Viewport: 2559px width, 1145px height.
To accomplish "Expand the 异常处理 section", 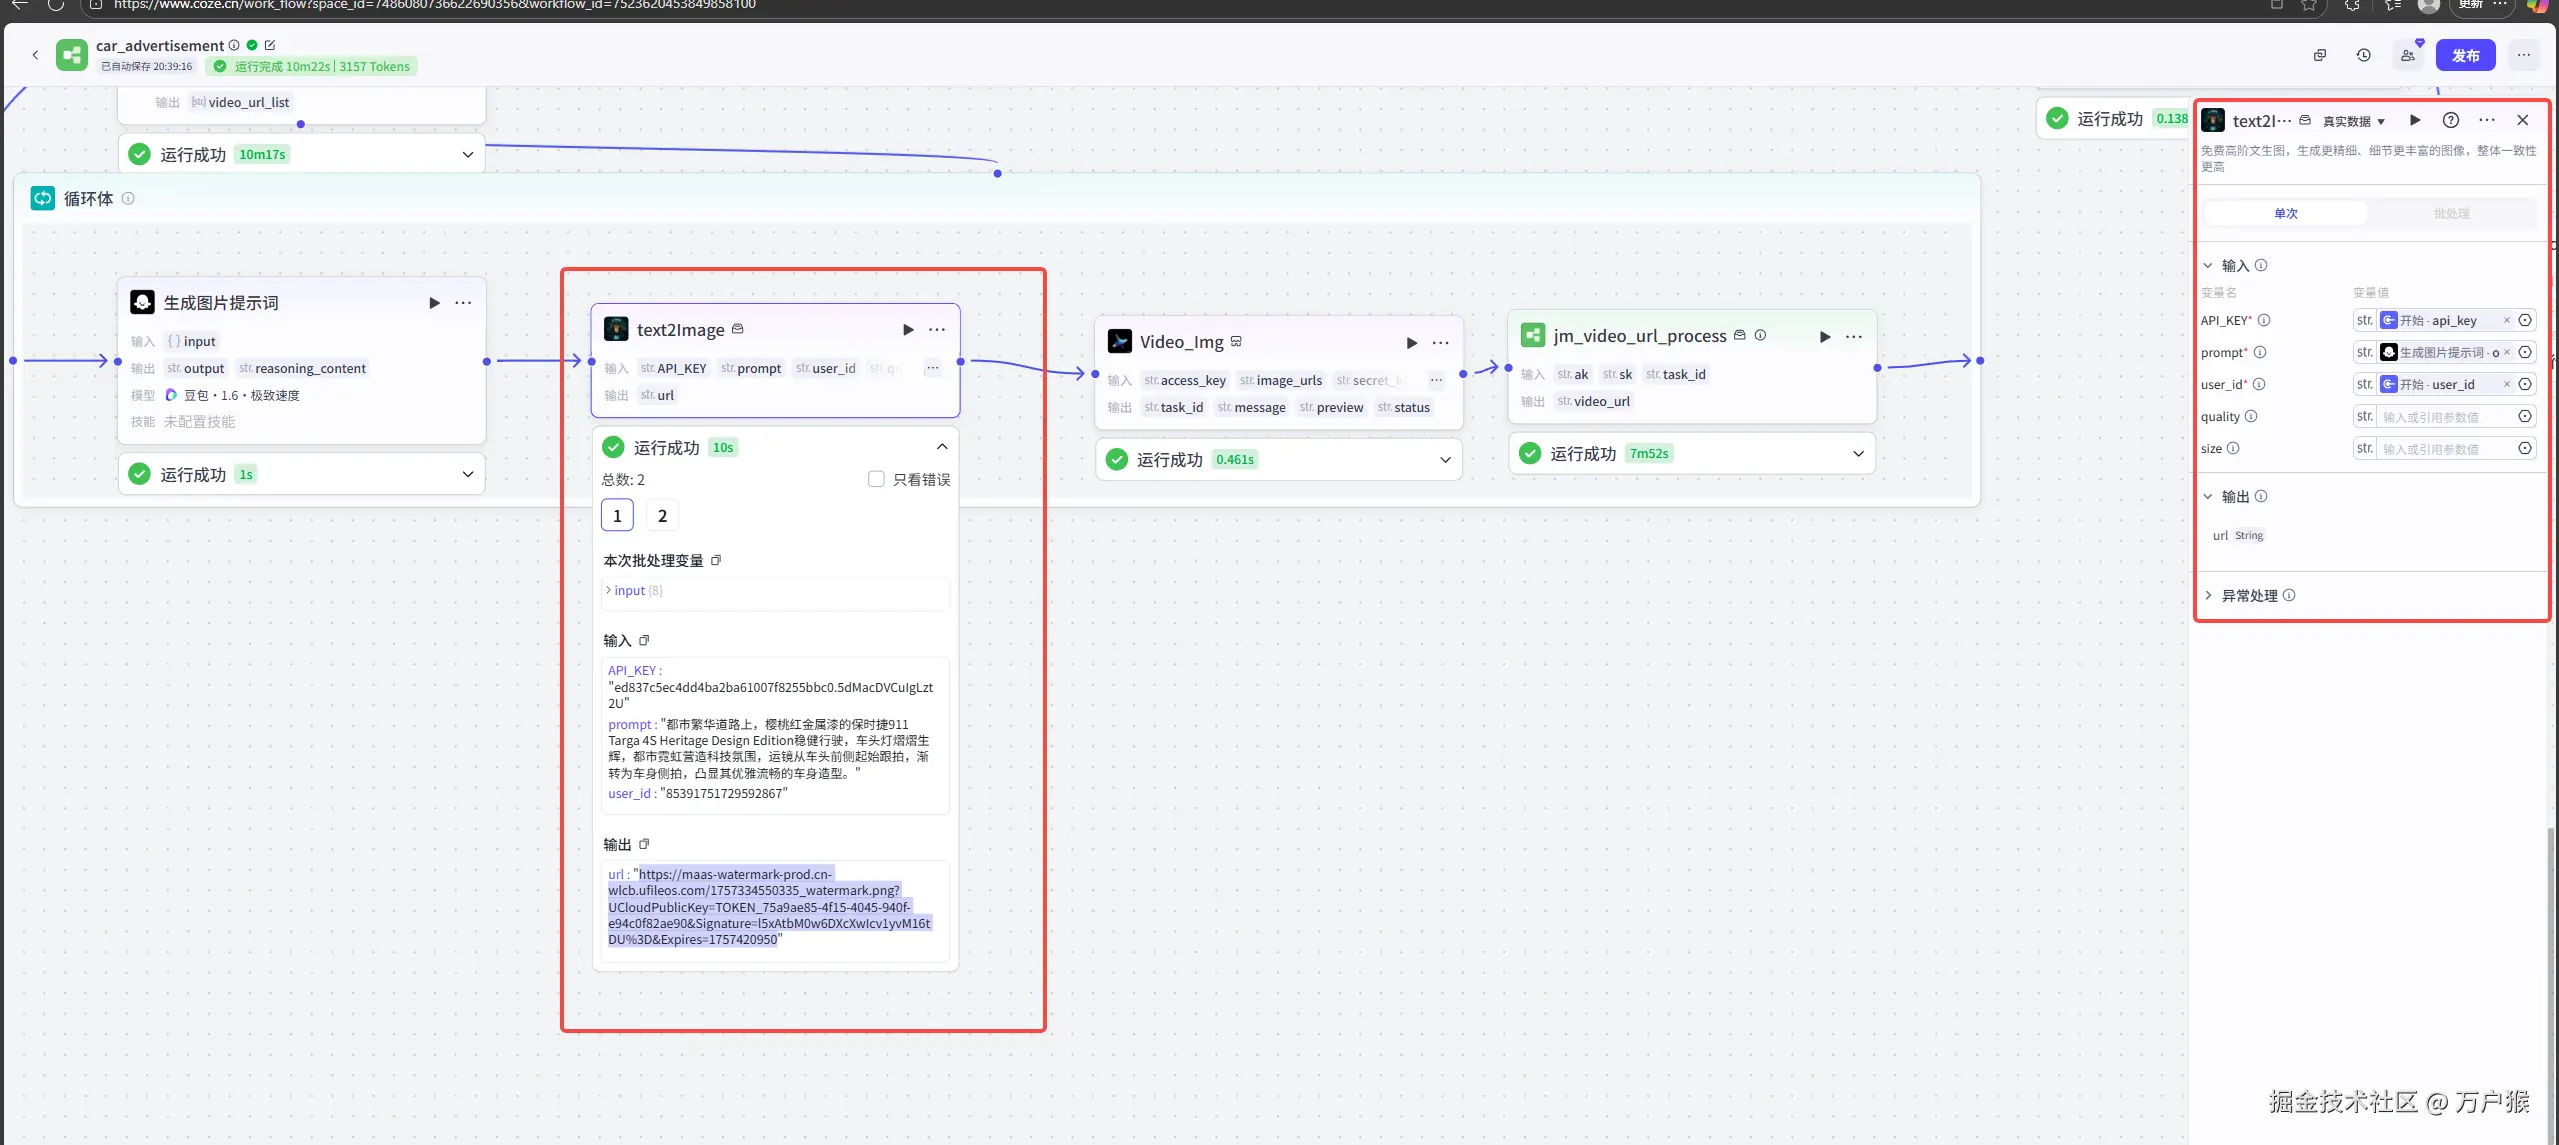I will [2249, 596].
